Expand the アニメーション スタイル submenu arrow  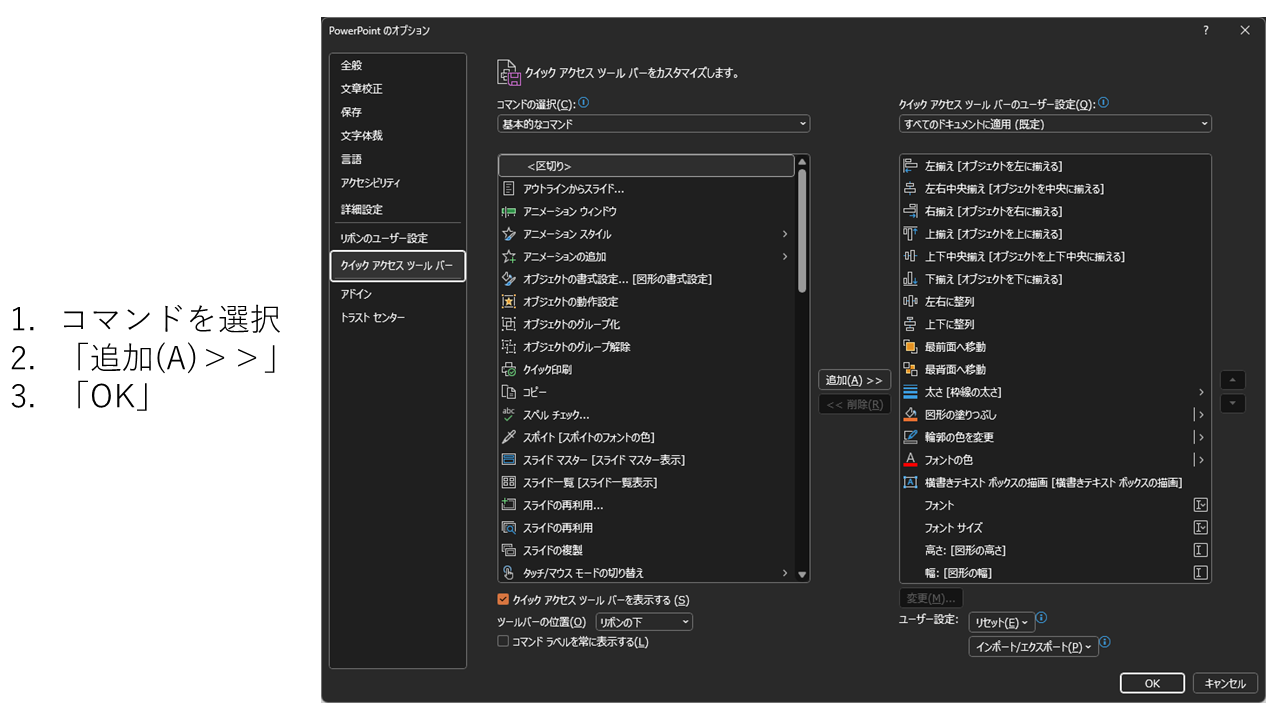click(x=785, y=234)
